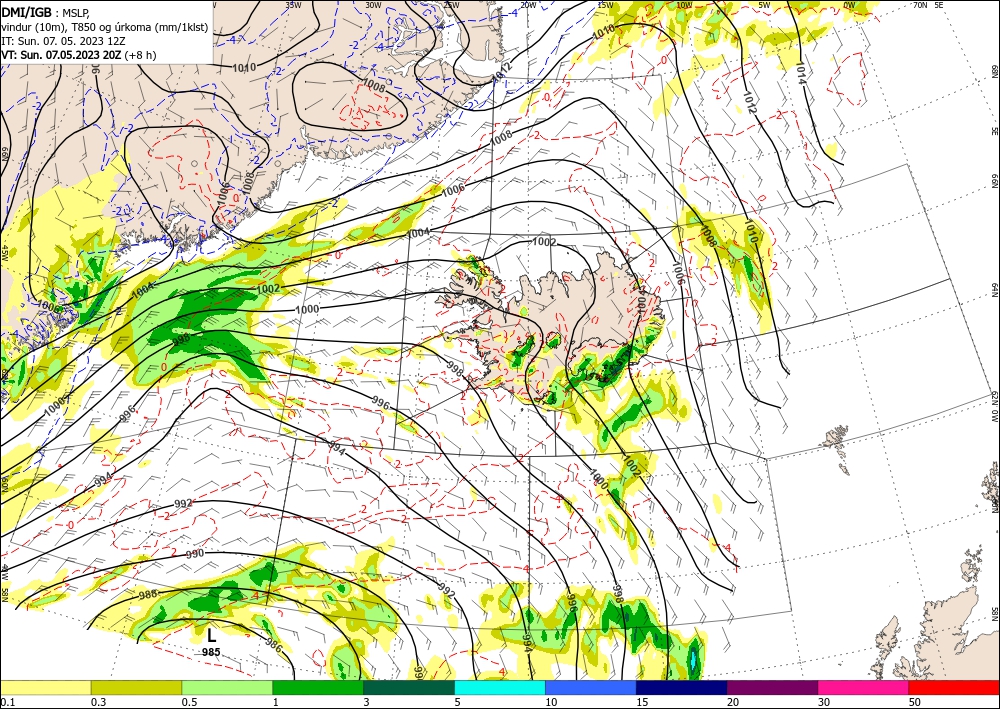Click the "0.1" legend scale value
The height and width of the screenshot is (709, 1000).
6,702
